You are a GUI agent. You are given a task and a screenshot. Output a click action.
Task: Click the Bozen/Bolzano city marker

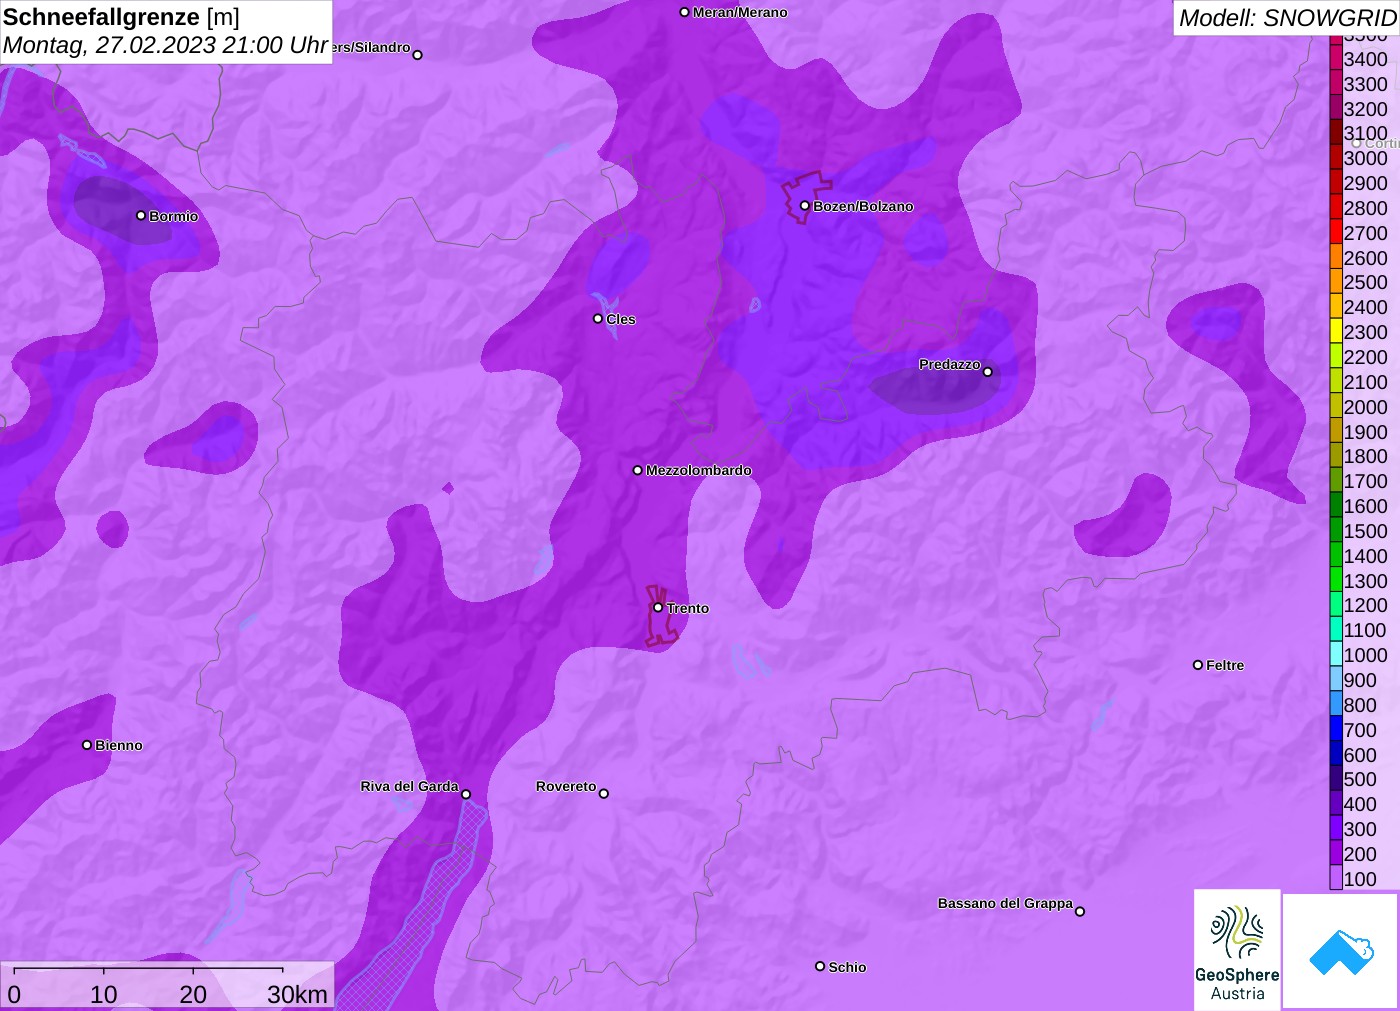(805, 206)
